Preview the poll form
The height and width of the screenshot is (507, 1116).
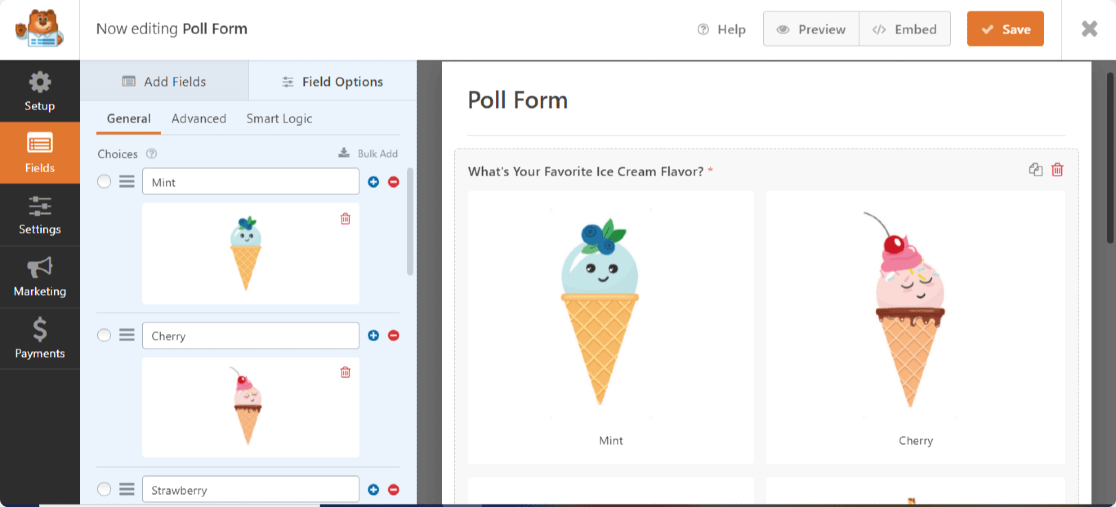click(811, 29)
